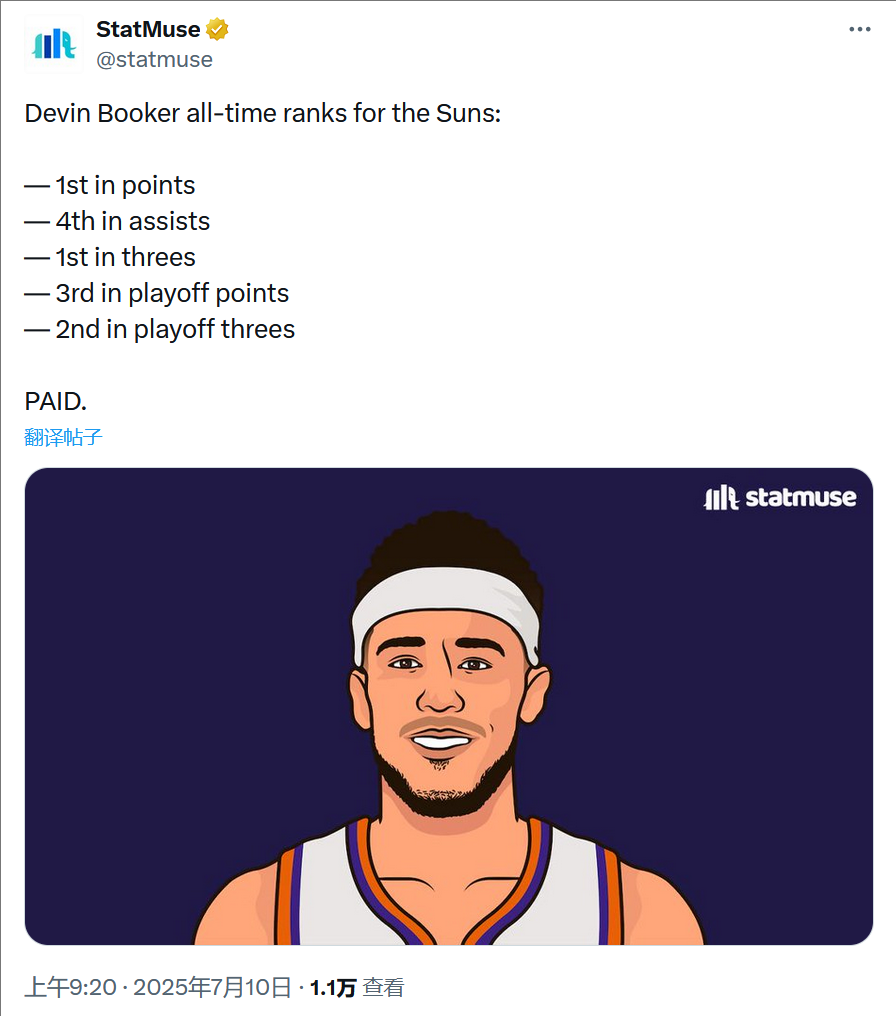Click the gold verified badge
The height and width of the screenshot is (1016, 896).
(217, 29)
